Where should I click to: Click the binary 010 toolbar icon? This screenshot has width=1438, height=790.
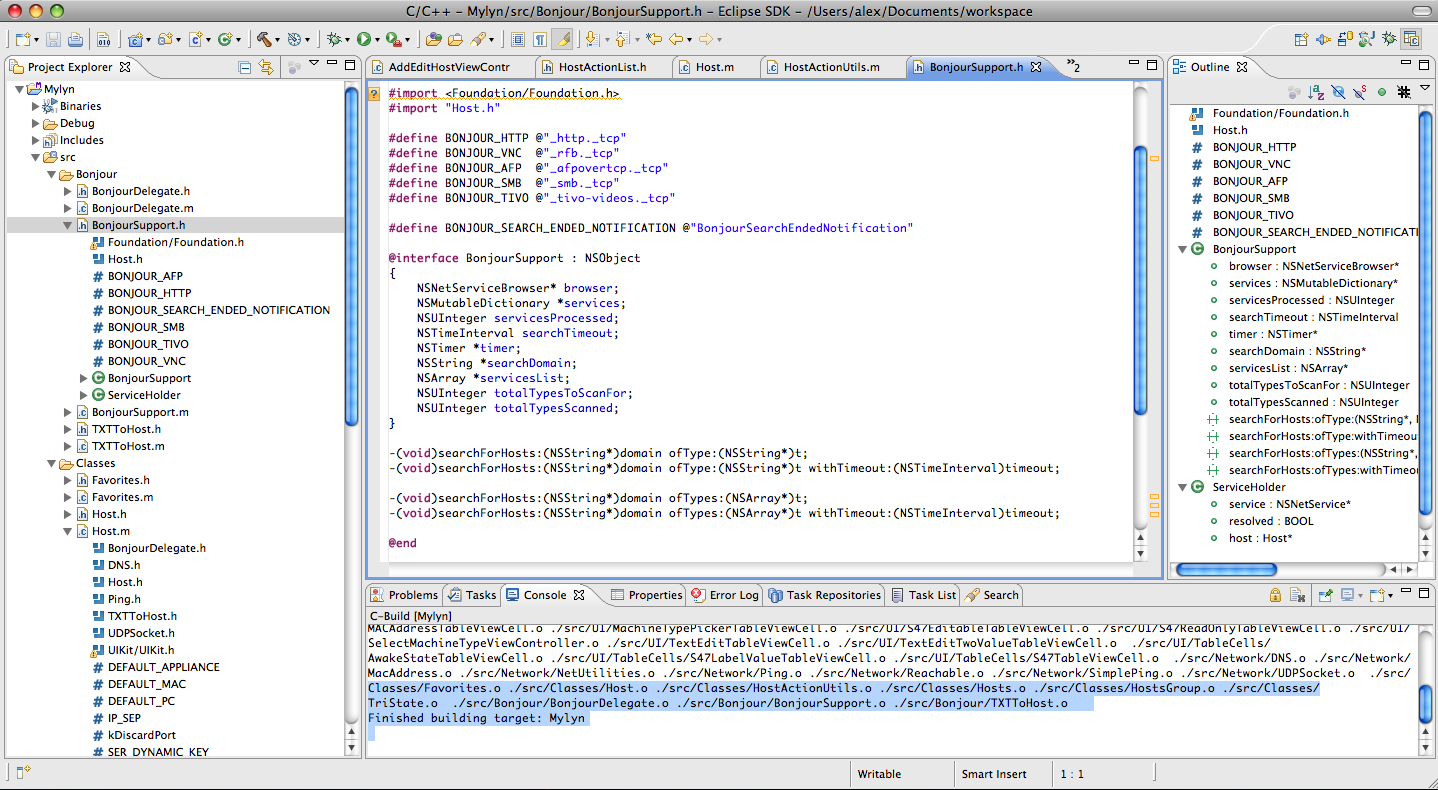tap(103, 39)
